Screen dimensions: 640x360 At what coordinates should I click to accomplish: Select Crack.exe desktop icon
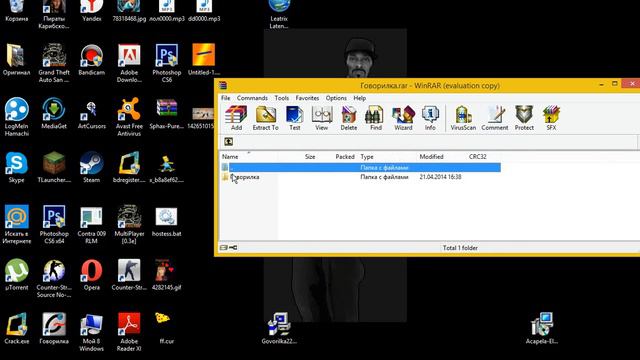(x=16, y=329)
